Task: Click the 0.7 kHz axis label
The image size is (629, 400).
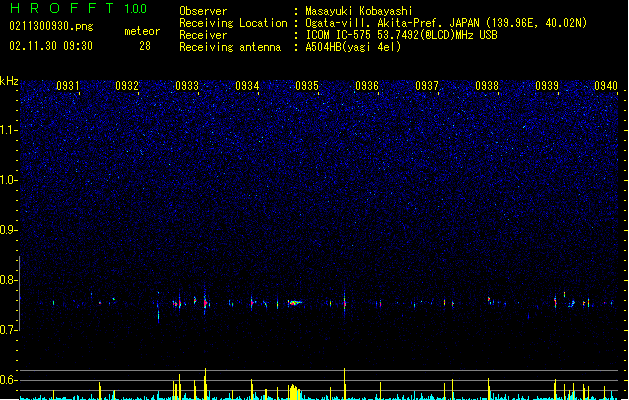Action: coord(8,330)
